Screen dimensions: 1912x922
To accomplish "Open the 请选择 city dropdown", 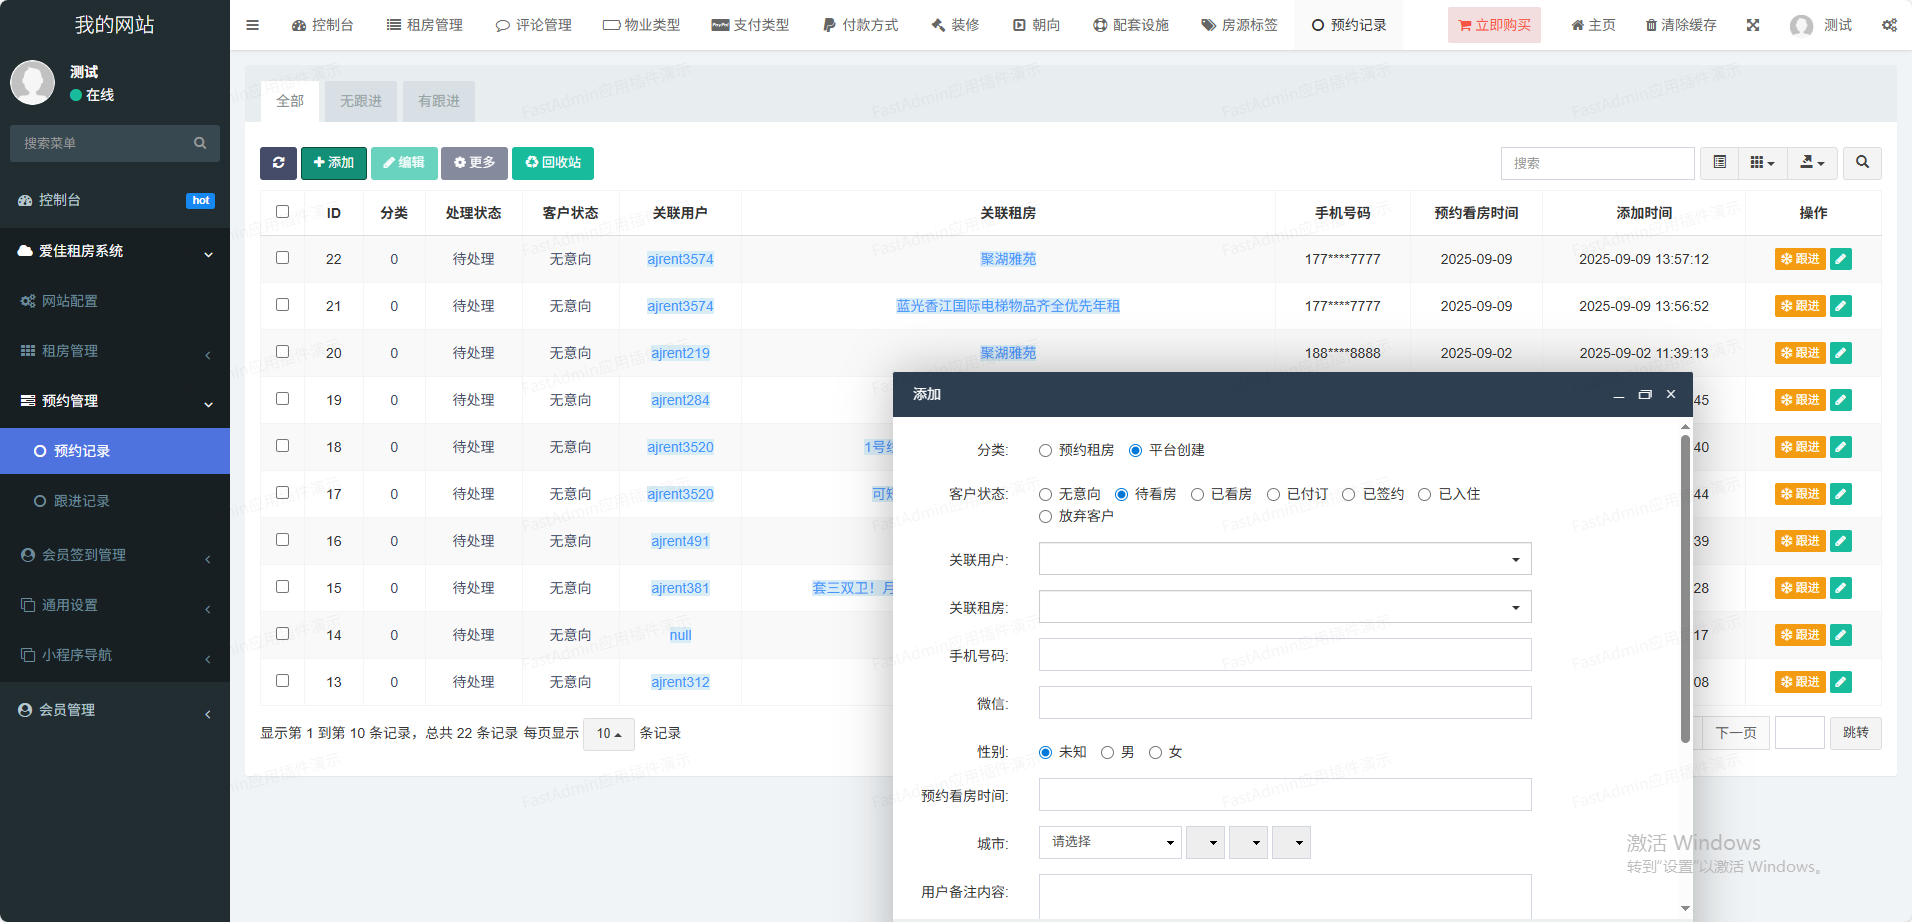I will (1110, 843).
